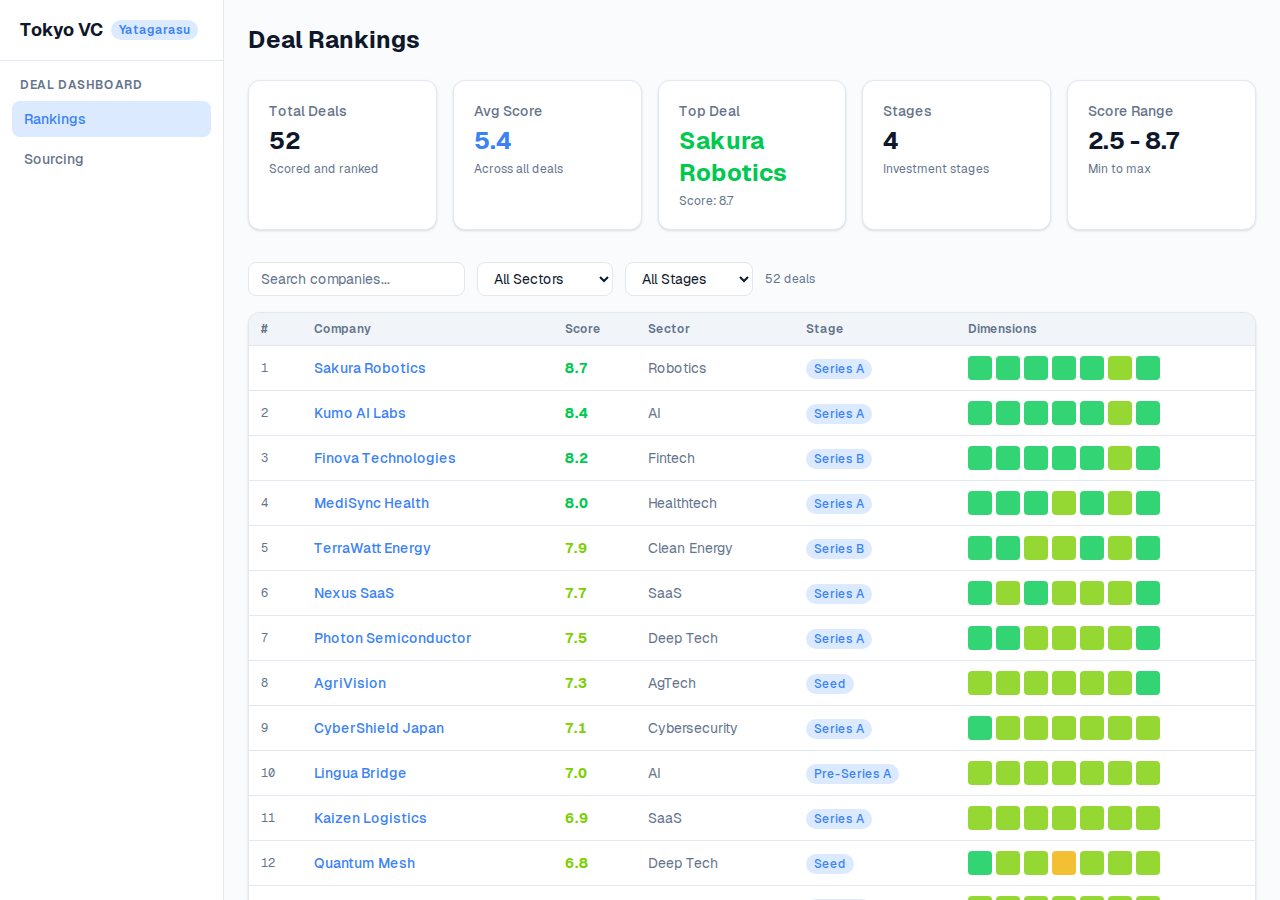Viewport: 1280px width, 900px height.
Task: Click the Series B badge for Finova Technologies
Action: (x=838, y=459)
